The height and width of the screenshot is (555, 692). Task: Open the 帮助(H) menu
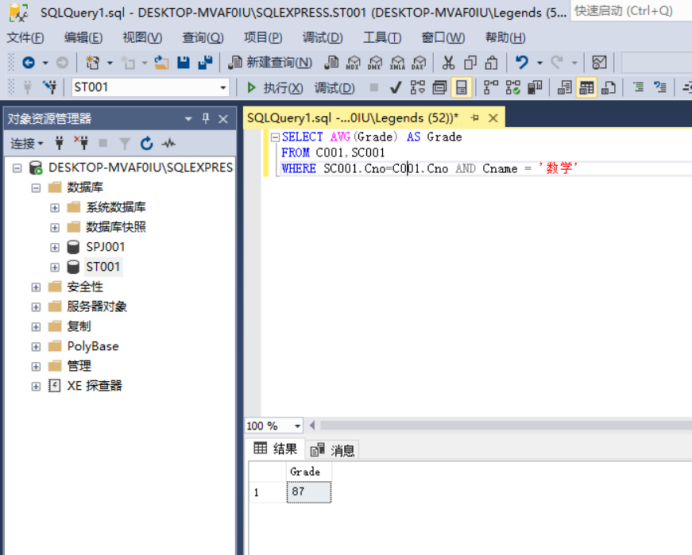coord(505,38)
